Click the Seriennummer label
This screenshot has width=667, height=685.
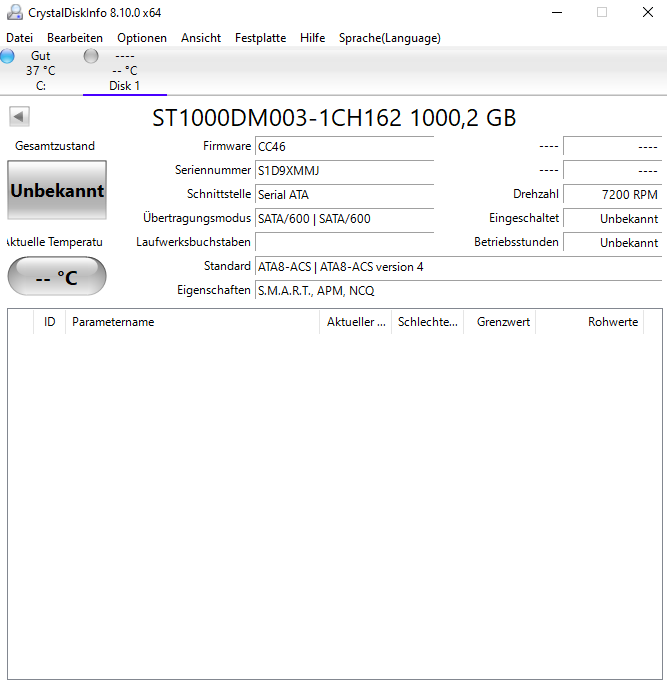(x=213, y=170)
